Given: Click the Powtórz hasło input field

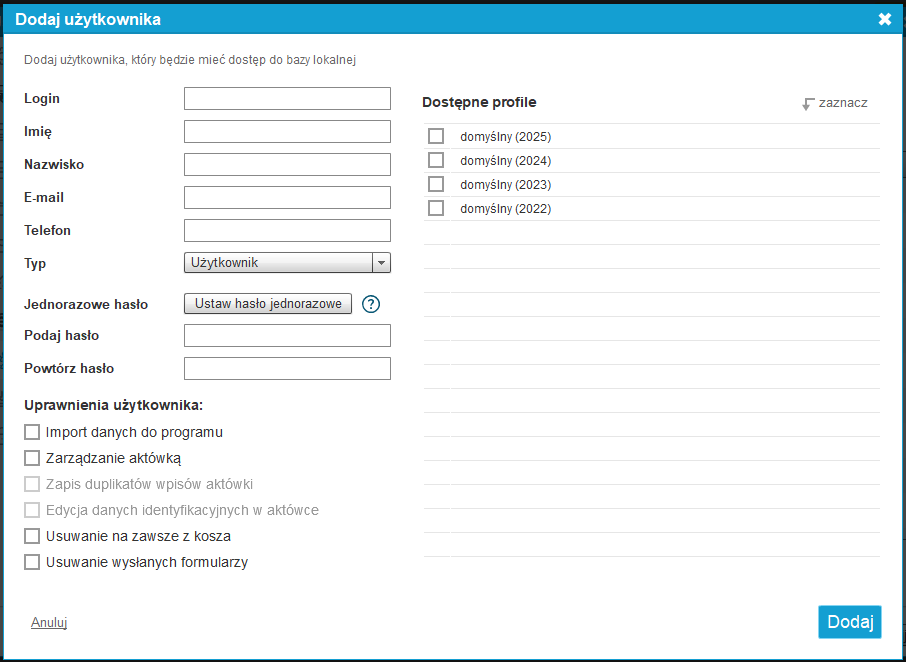Looking at the screenshot, I should [x=287, y=368].
